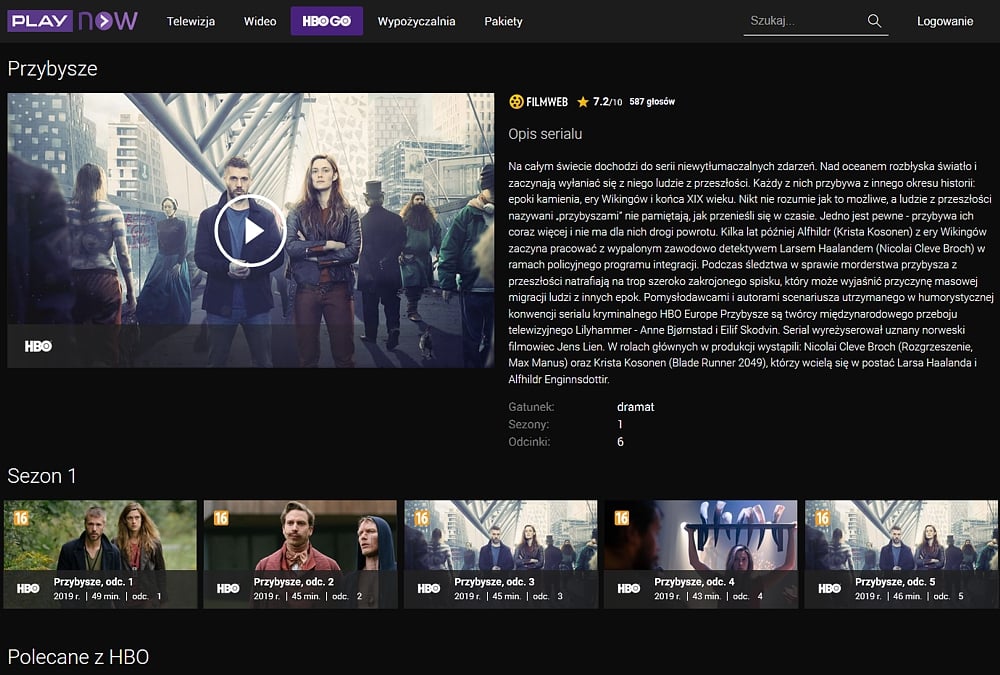Open the Telewizja menu item
The height and width of the screenshot is (675, 1000).
pos(191,21)
